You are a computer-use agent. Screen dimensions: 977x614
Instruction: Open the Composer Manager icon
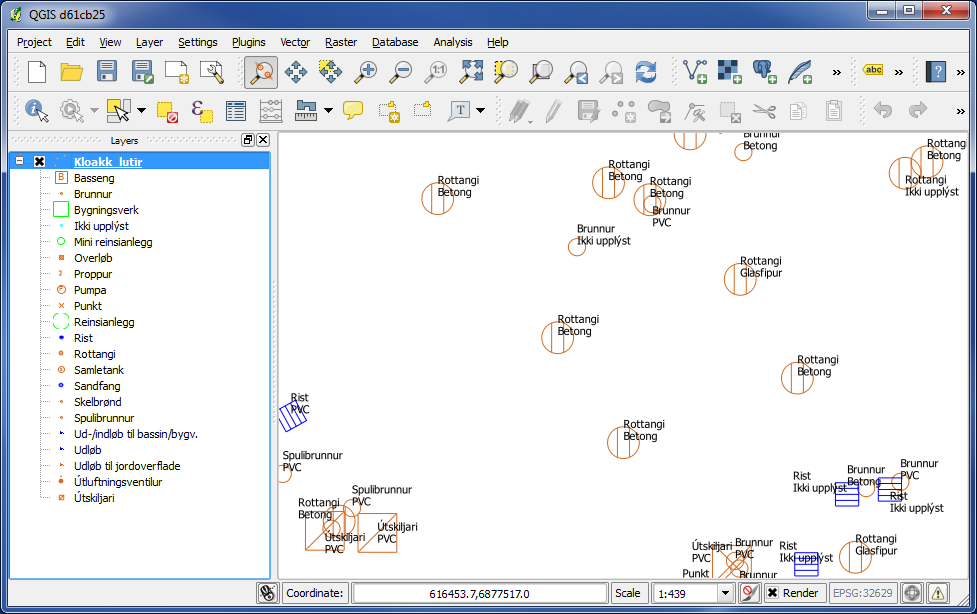[212, 72]
